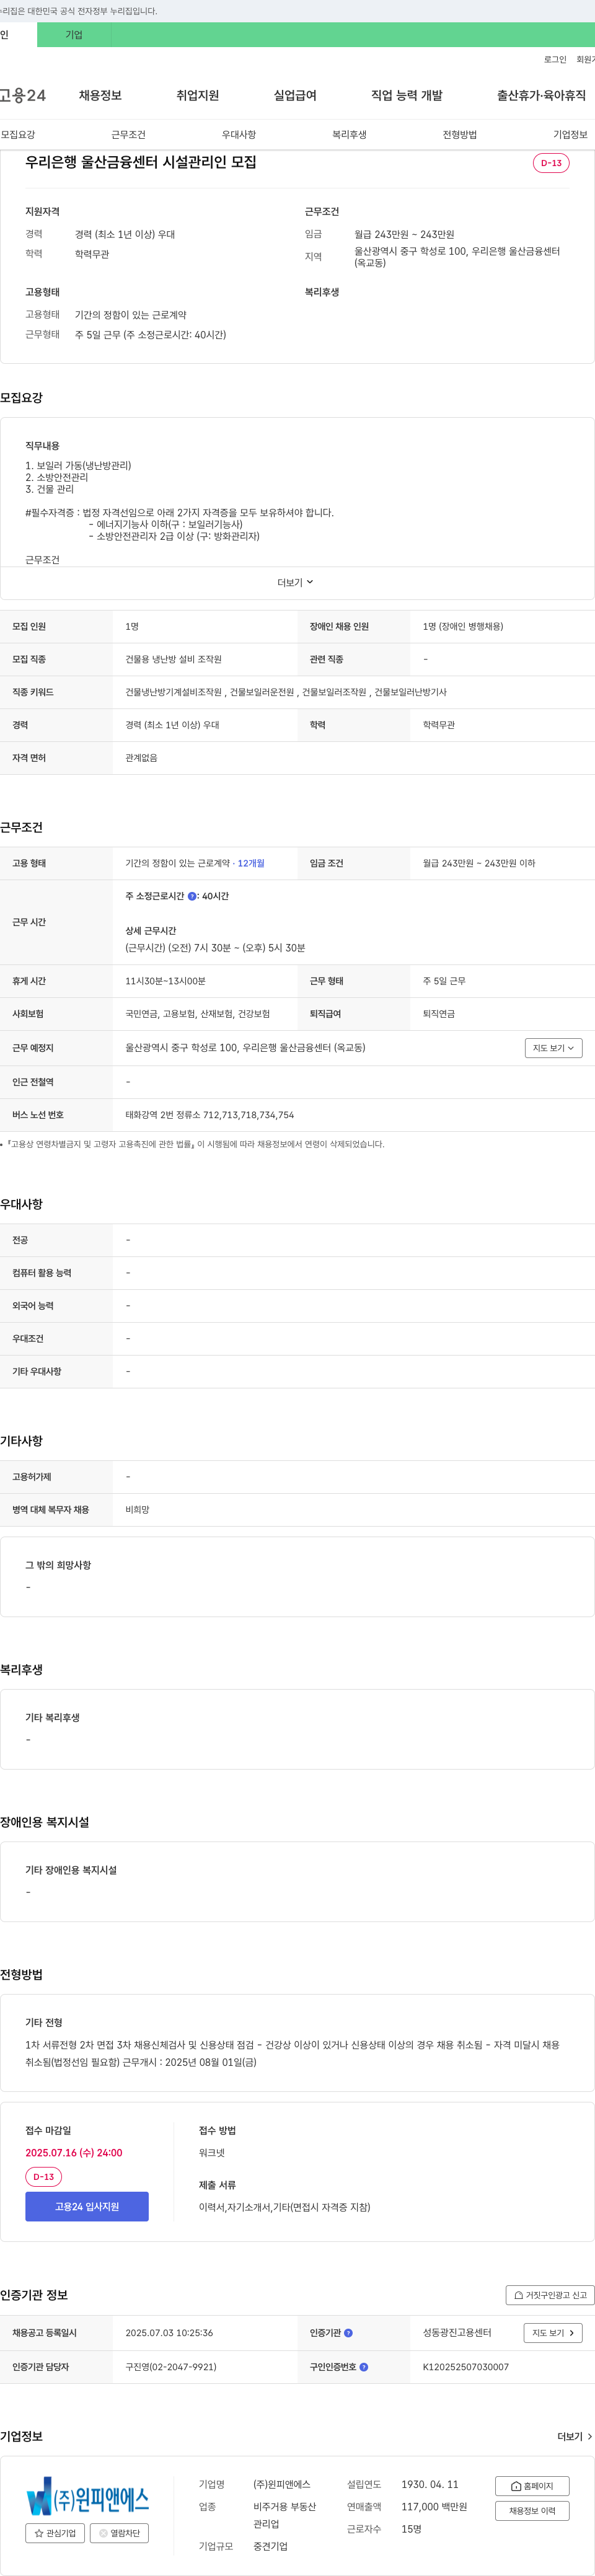Open company 홈페이지 button

(x=532, y=2486)
